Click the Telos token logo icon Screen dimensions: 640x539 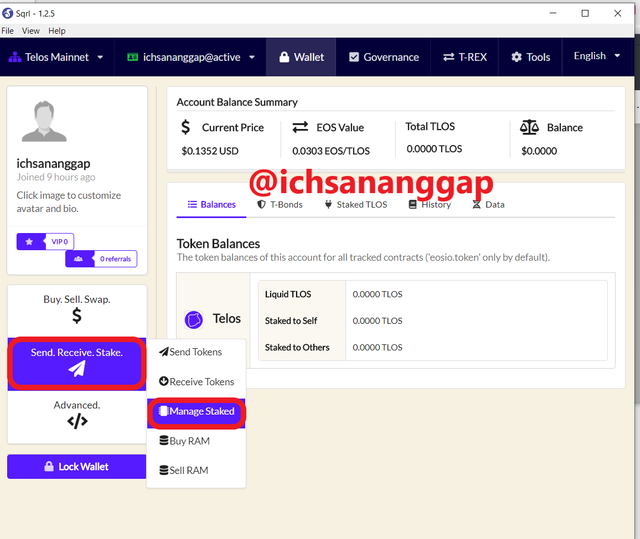(193, 319)
